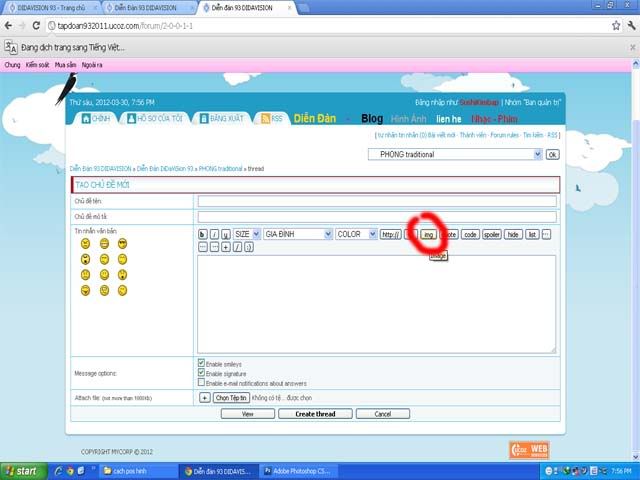This screenshot has height=480, width=640.
Task: Click the uCoz WEB badge at page bottom
Action: pos(529,450)
